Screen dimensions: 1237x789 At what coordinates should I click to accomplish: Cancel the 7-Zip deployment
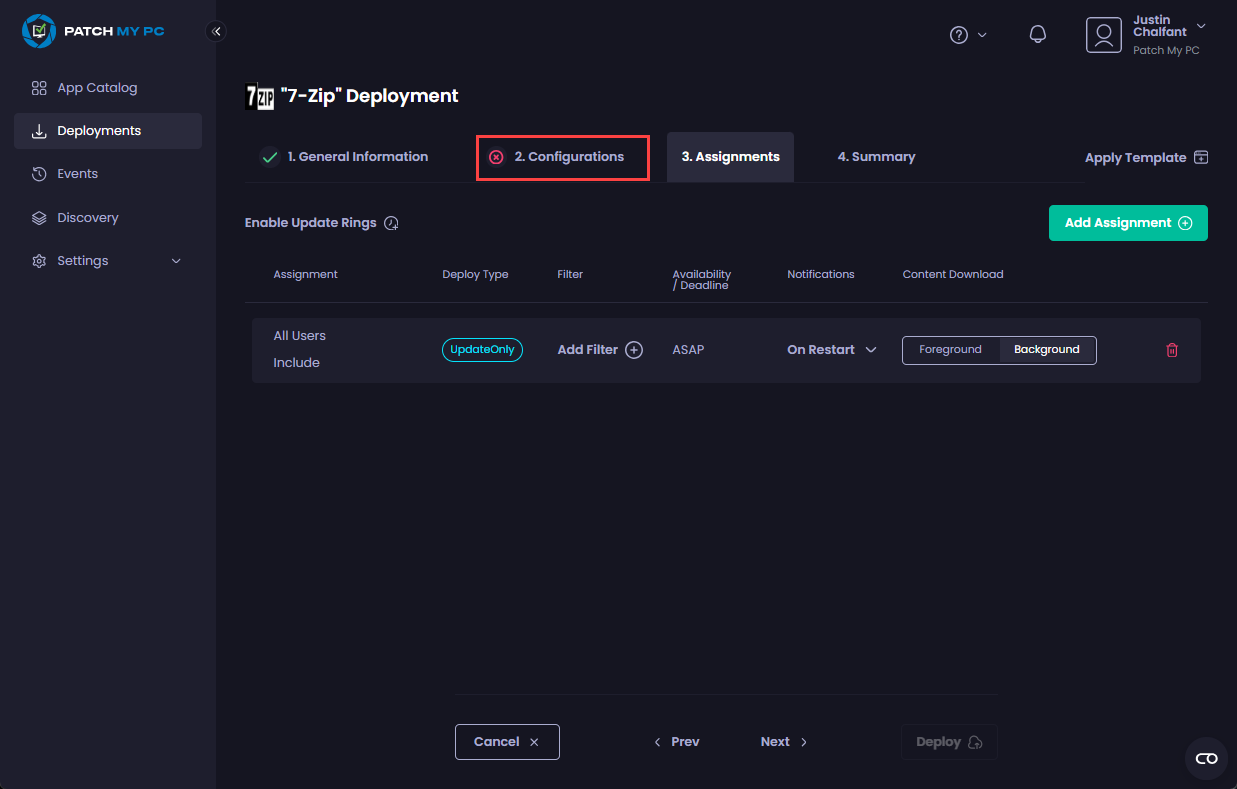pyautogui.click(x=507, y=741)
